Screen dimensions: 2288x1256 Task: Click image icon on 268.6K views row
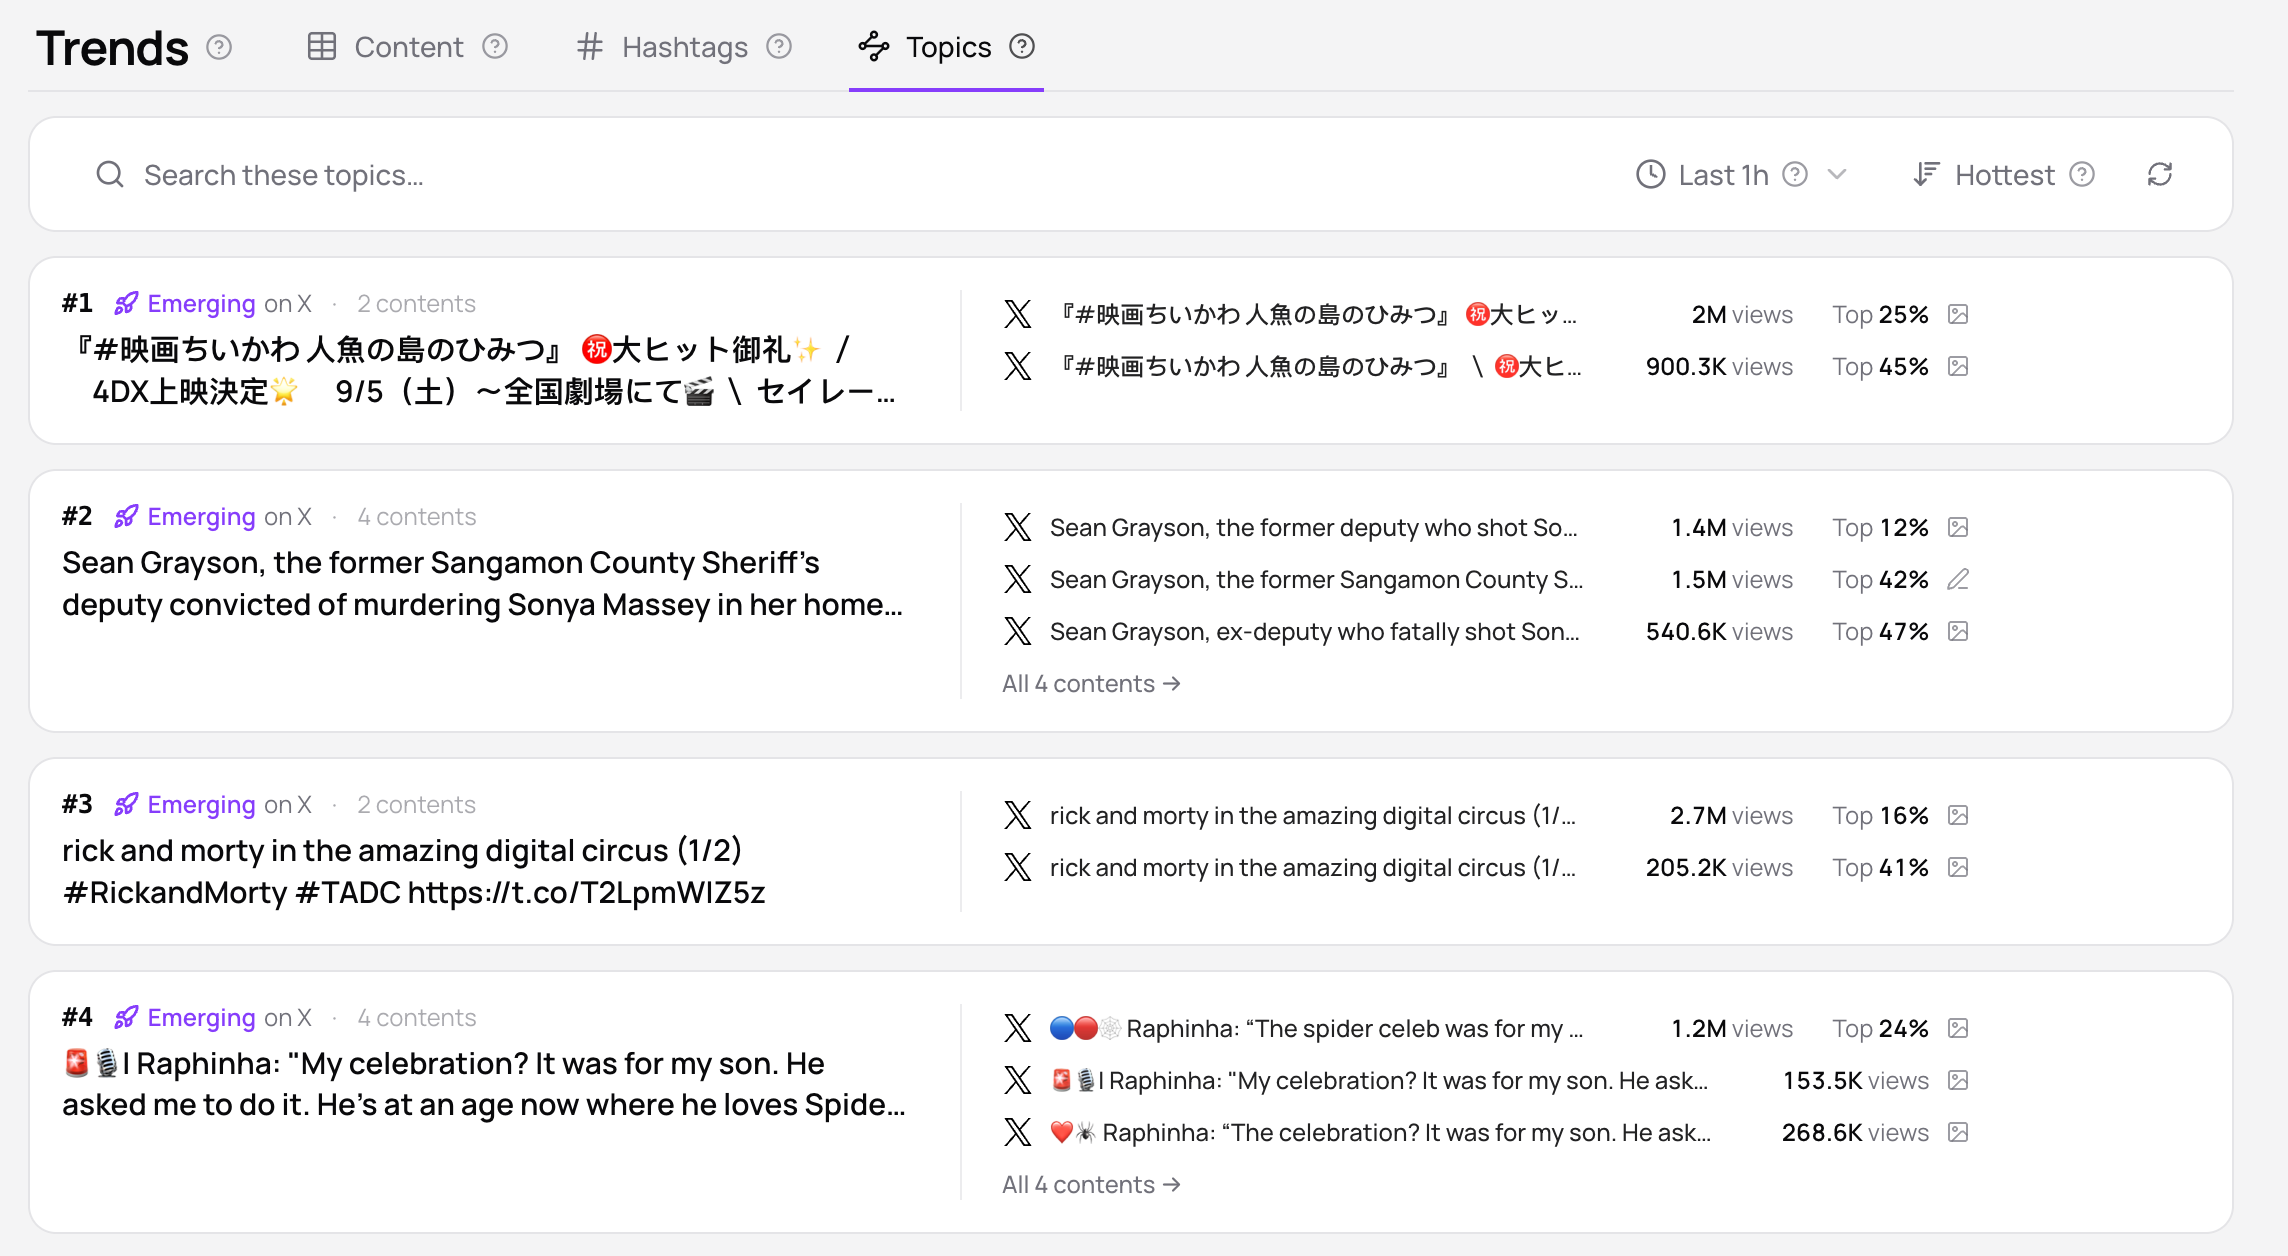[x=1958, y=1132]
